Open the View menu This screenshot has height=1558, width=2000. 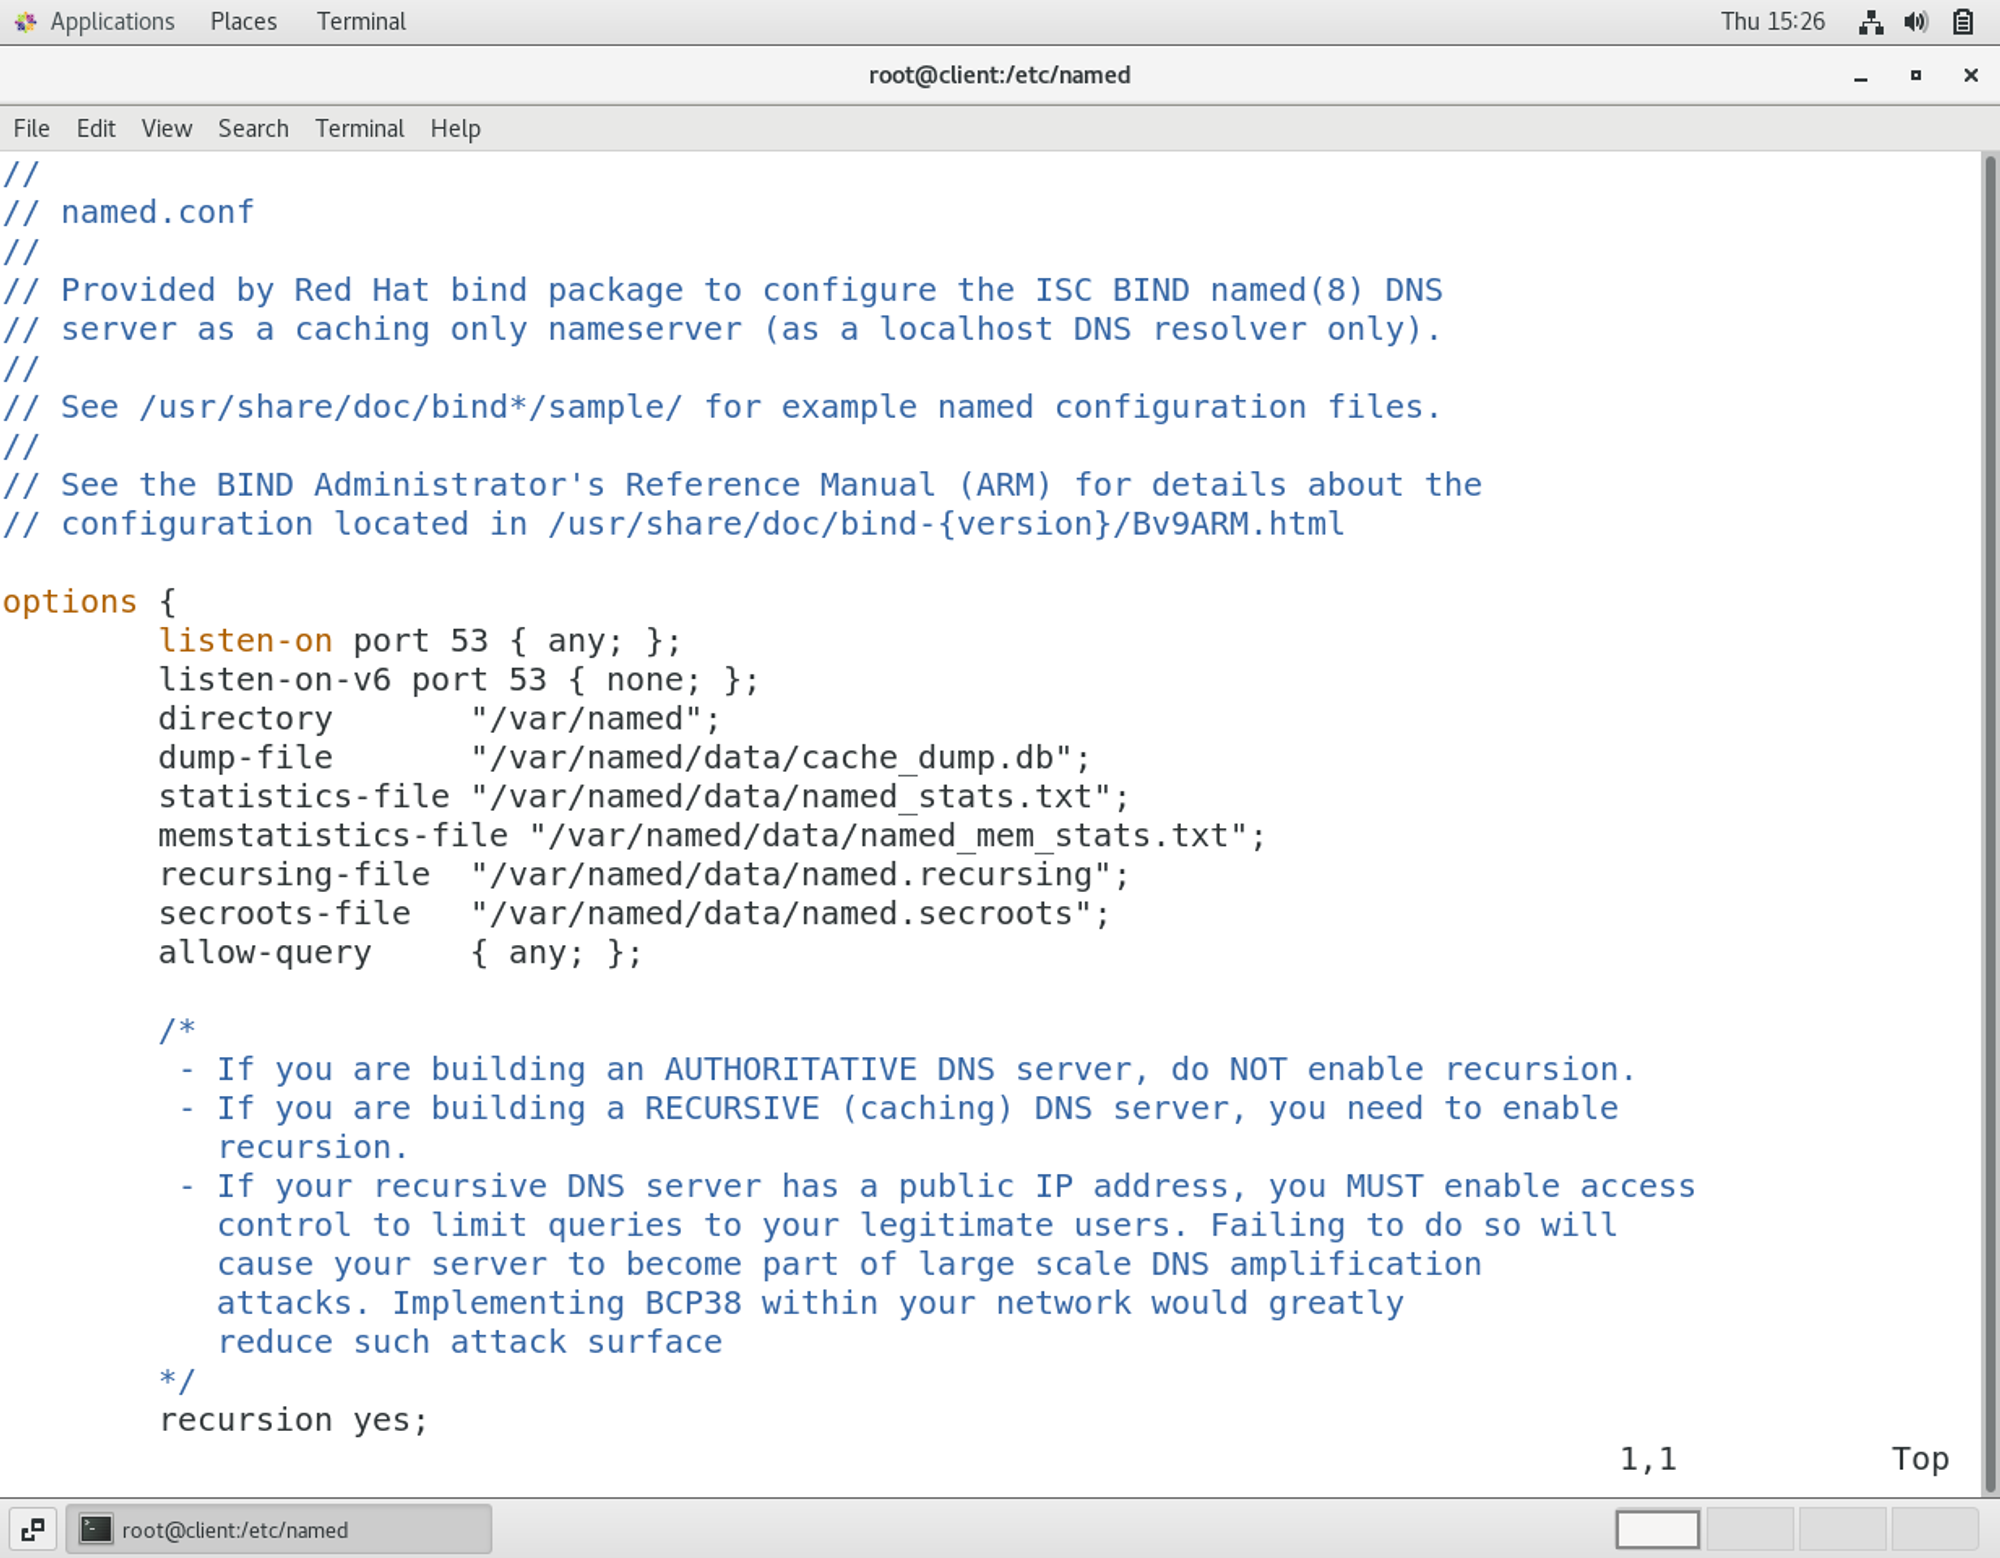[x=166, y=129]
